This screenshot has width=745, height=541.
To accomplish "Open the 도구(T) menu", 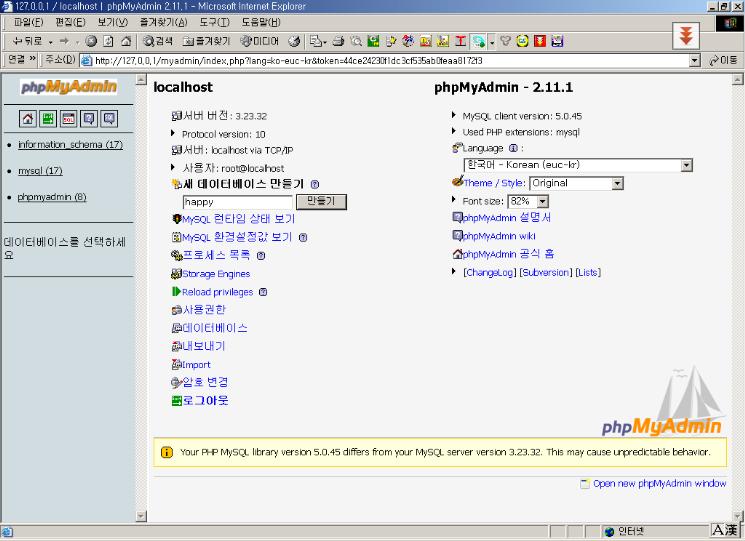I will tap(214, 22).
